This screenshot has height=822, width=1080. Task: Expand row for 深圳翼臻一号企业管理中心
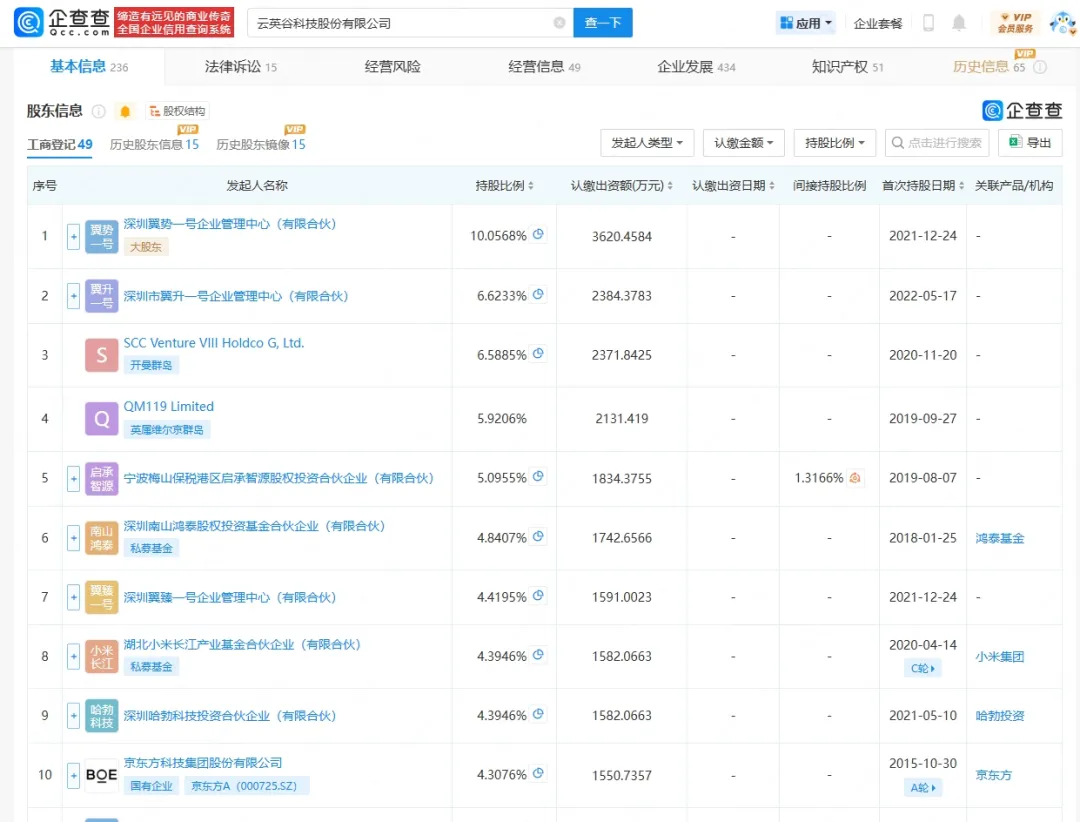[73, 597]
